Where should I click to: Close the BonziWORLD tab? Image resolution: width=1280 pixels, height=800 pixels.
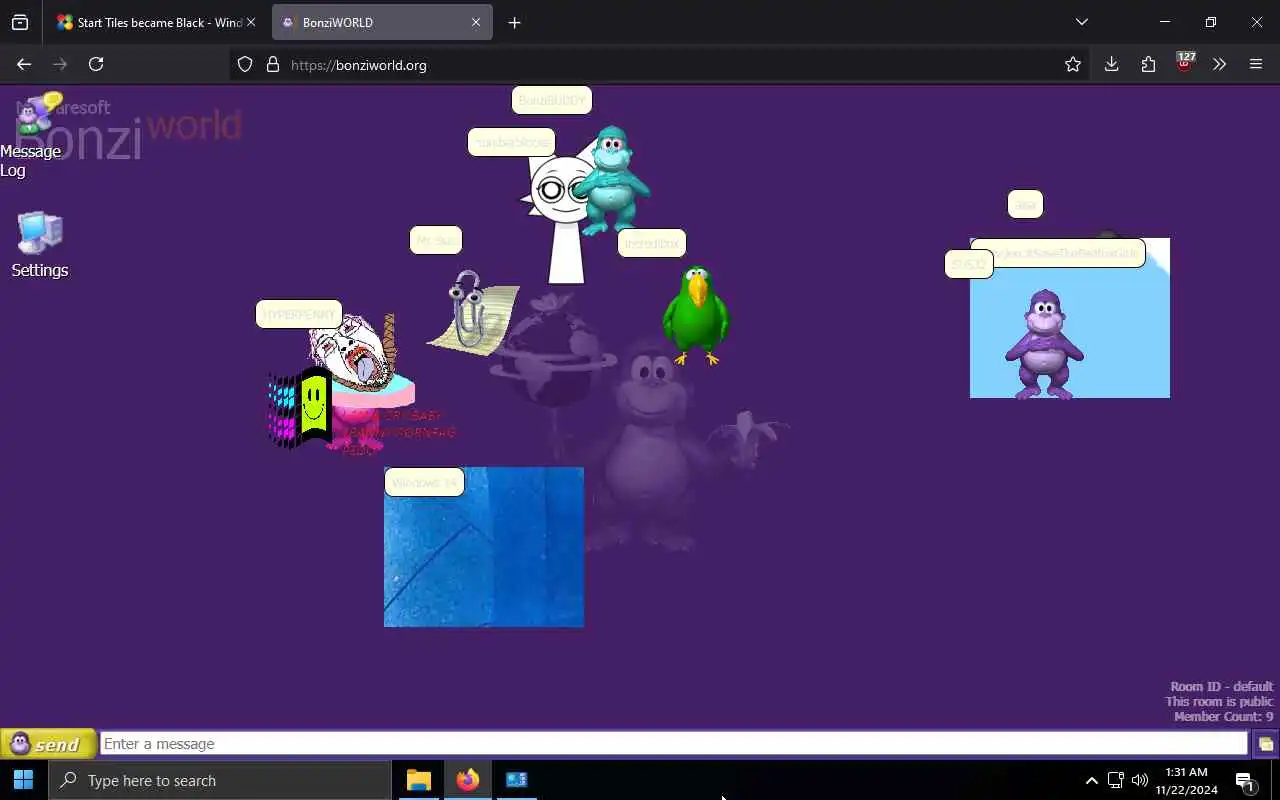point(476,22)
